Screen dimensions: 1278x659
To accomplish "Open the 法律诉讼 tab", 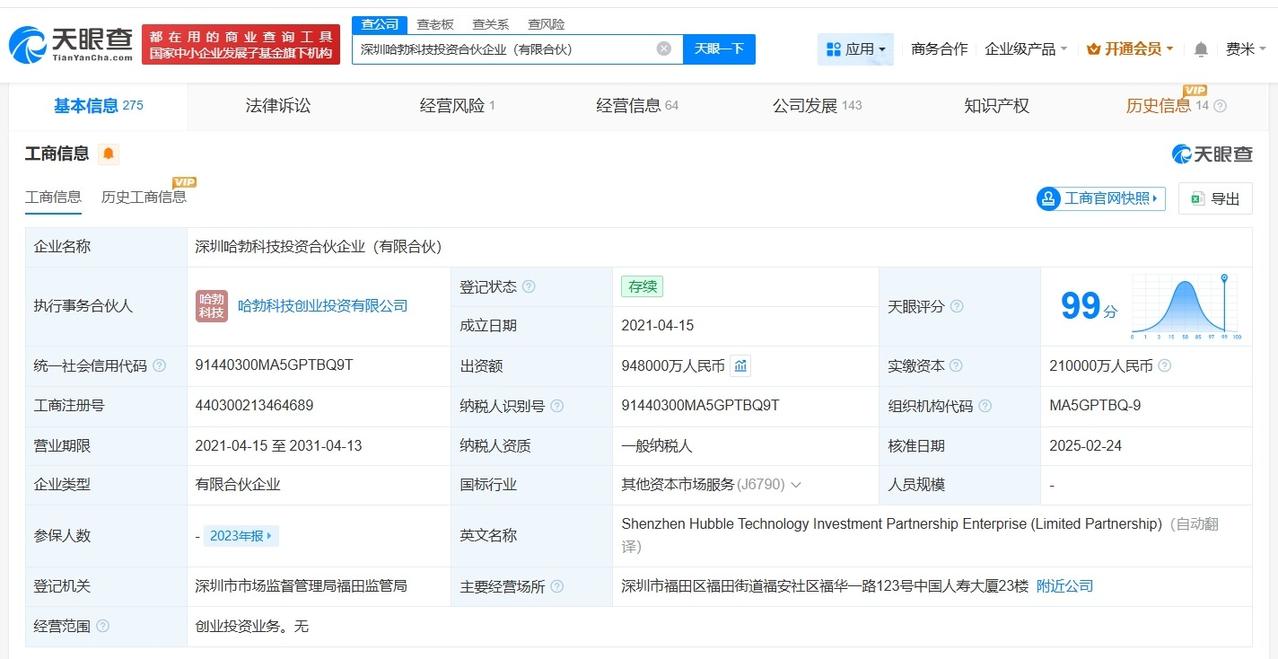I will click(x=278, y=106).
